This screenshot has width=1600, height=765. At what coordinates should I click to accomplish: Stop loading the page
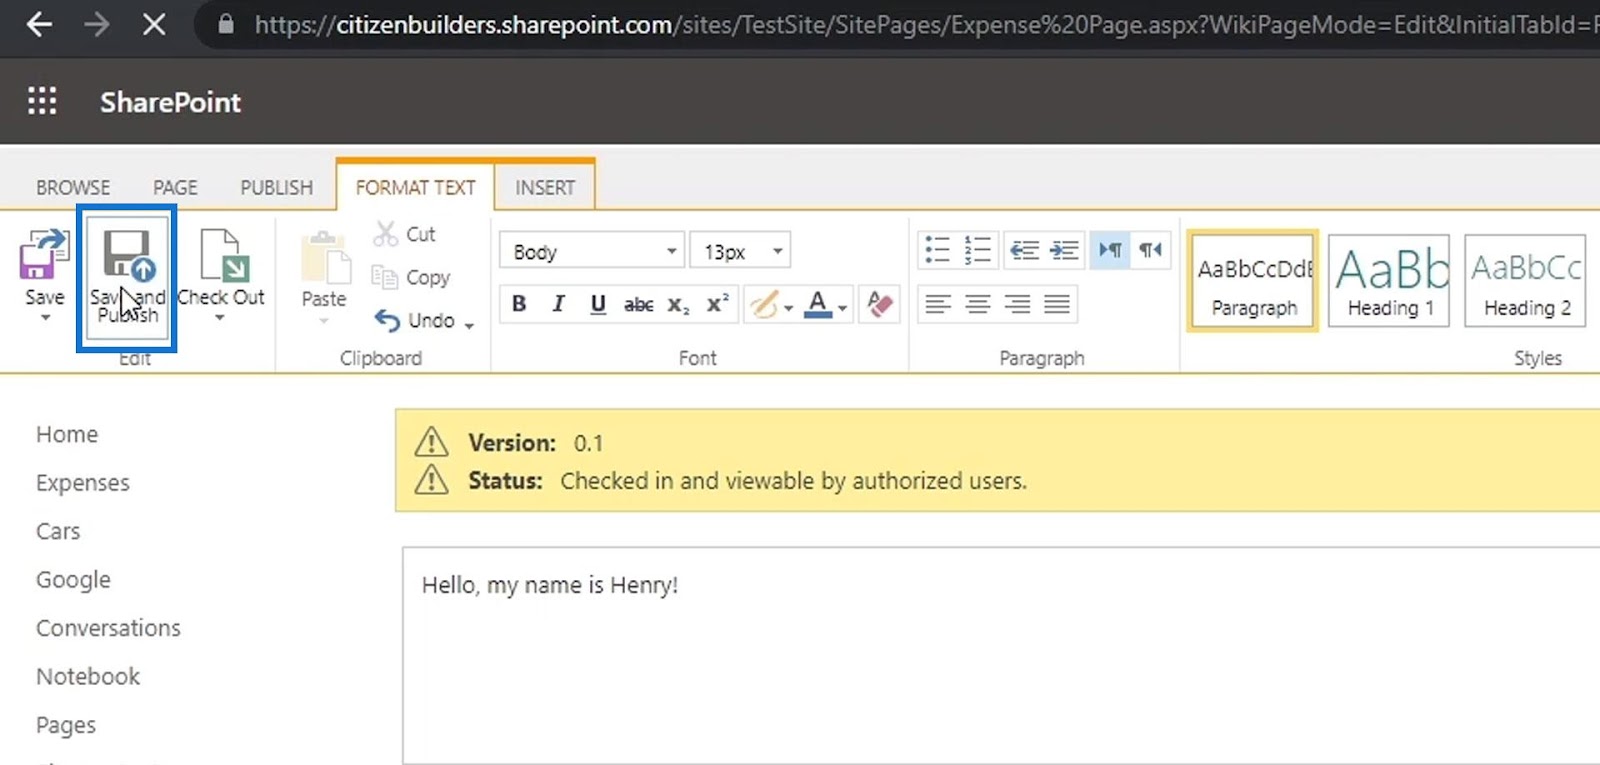click(154, 24)
